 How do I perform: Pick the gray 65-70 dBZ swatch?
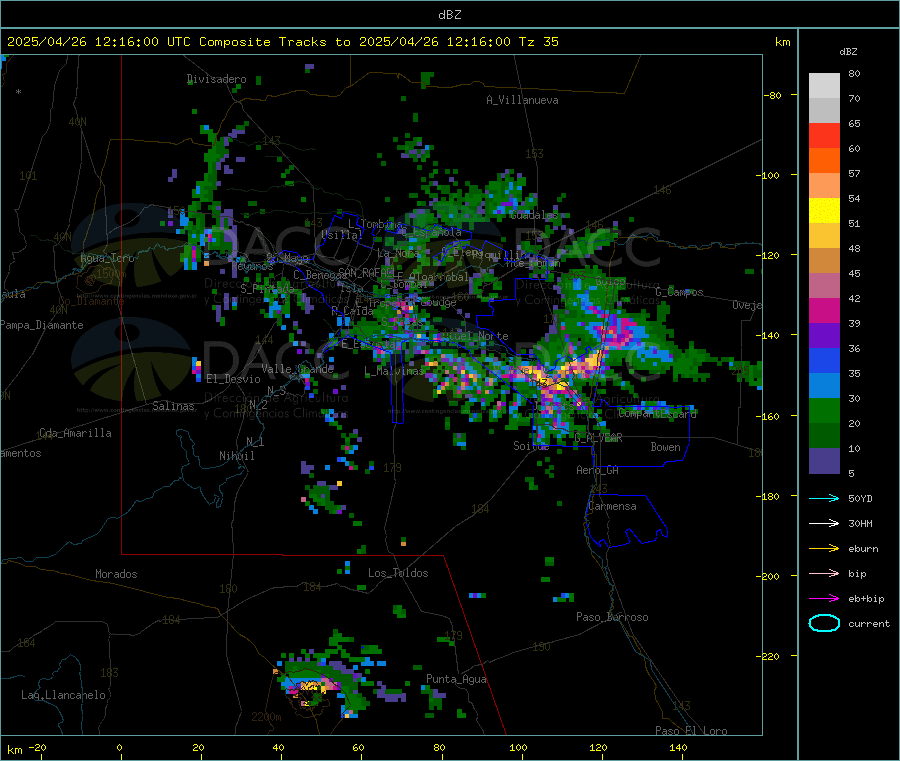pos(824,111)
